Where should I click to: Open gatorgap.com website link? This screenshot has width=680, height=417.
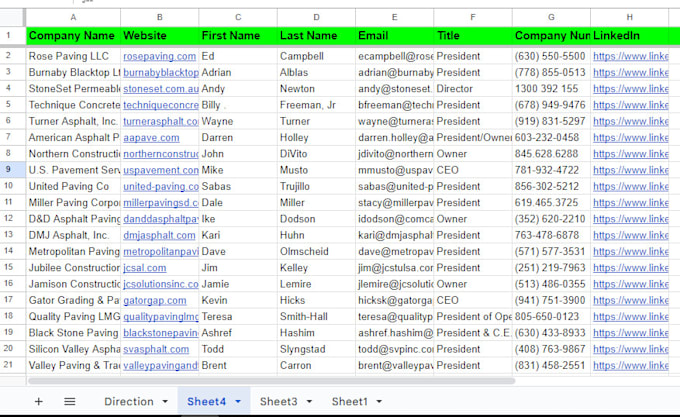155,300
